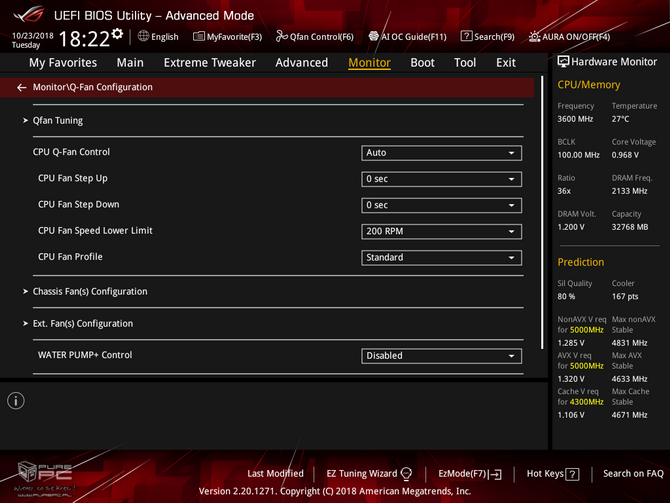The height and width of the screenshot is (503, 670).
Task: Open Qfan Control(F6) fan icon
Action: 282,36
